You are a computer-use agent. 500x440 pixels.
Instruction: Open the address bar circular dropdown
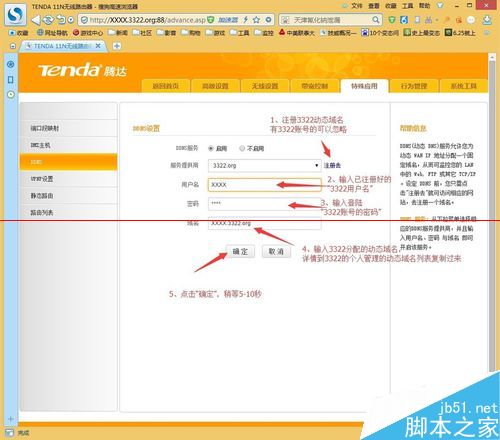(268, 20)
